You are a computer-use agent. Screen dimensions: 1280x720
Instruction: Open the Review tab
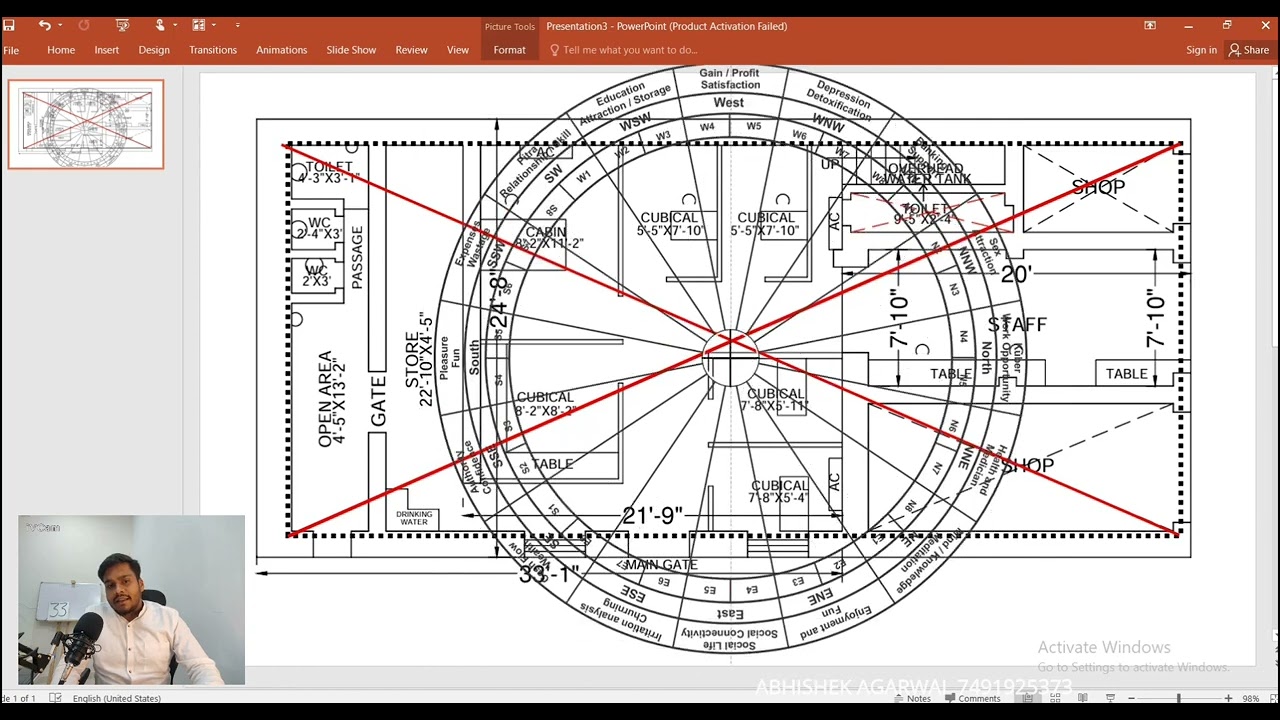(411, 50)
